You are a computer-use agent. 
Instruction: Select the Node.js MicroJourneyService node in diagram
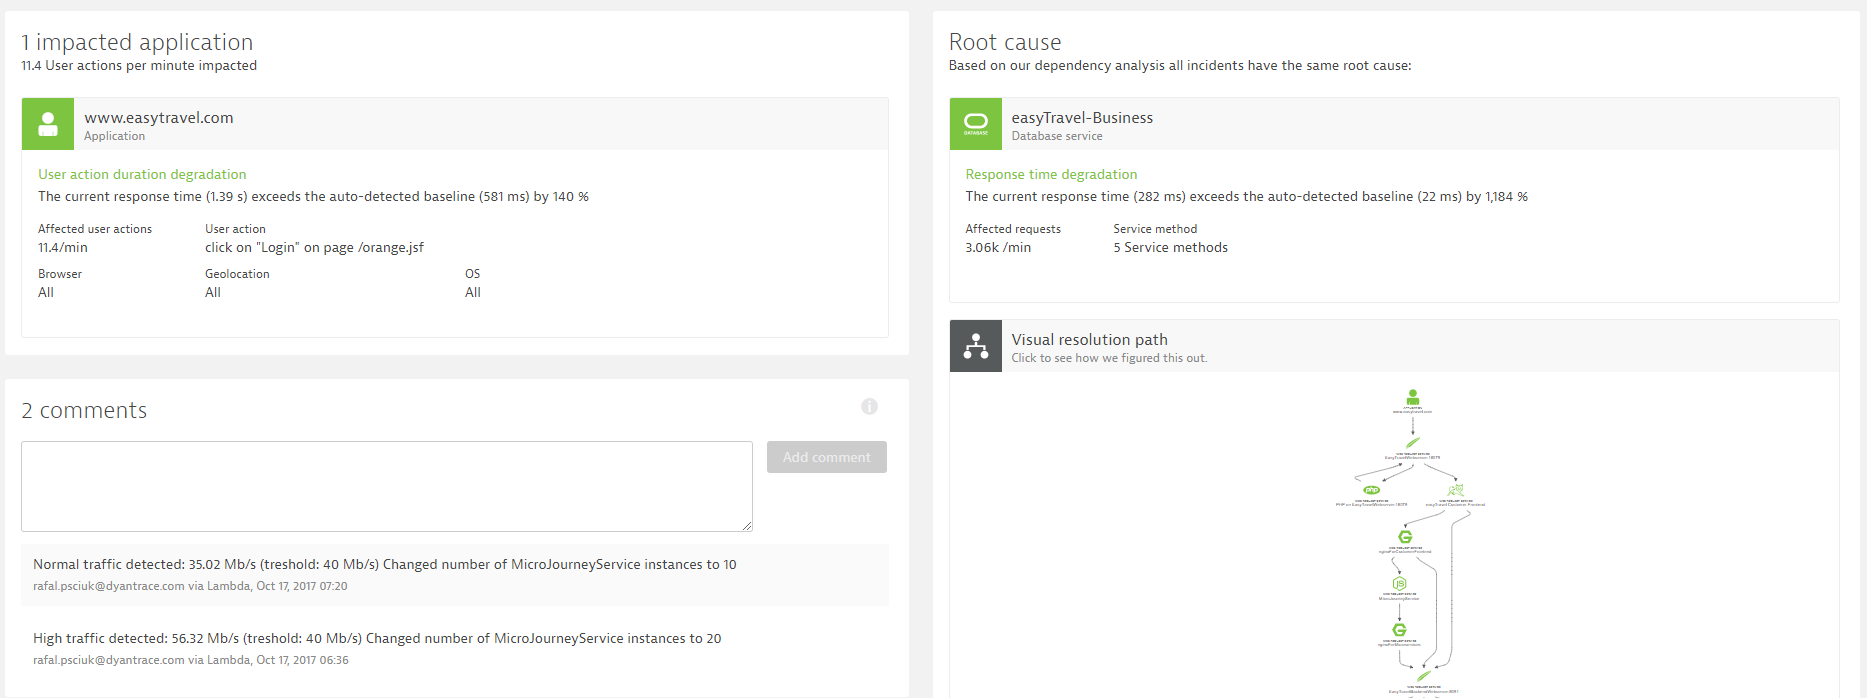(1399, 584)
